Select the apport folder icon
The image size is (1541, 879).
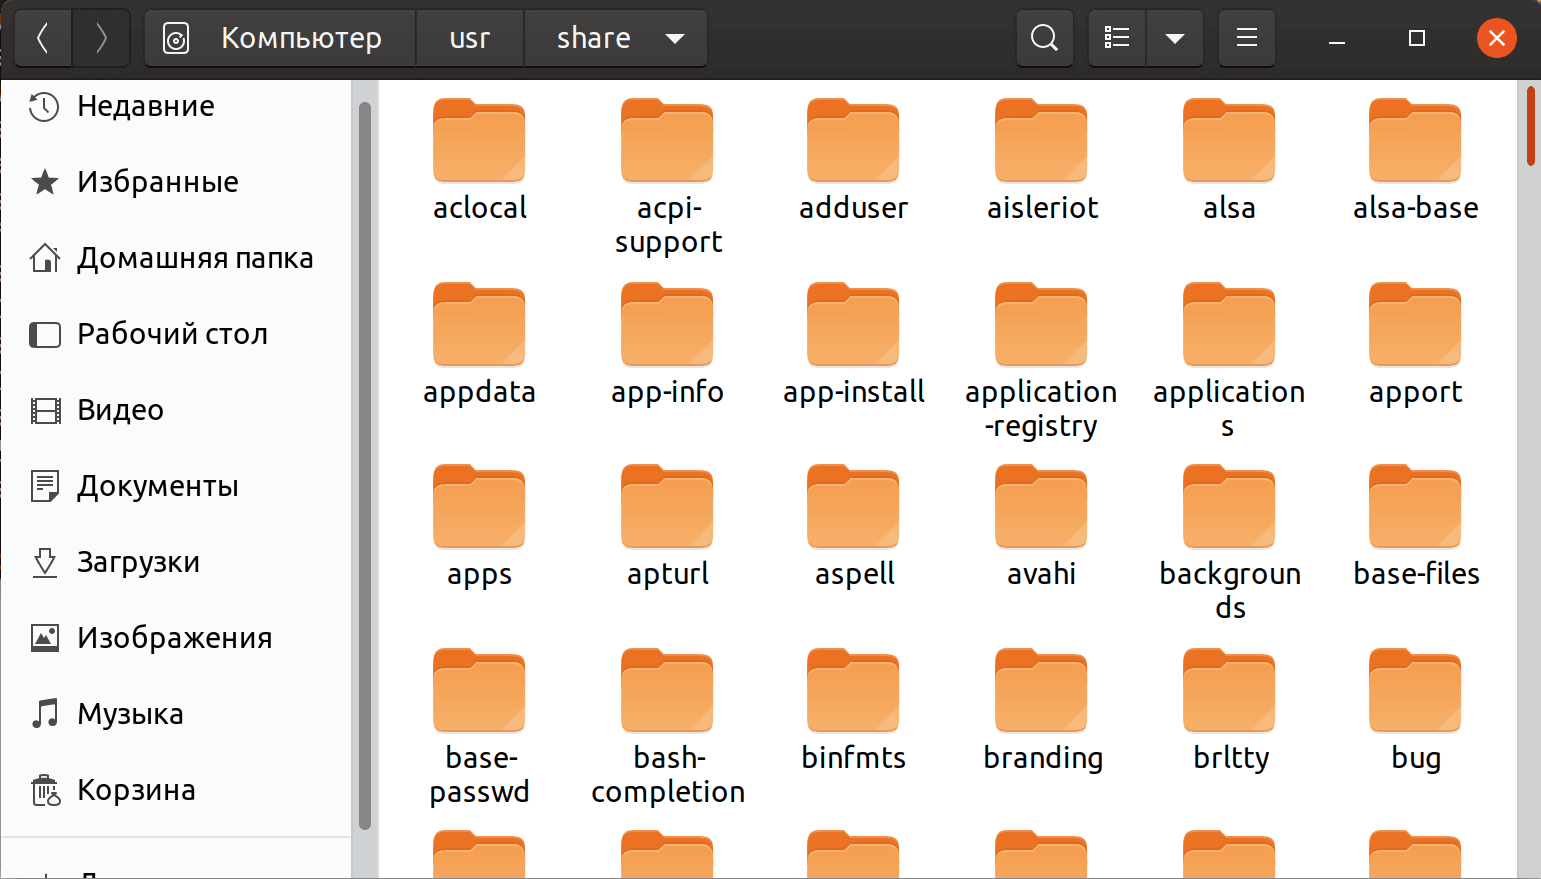point(1415,325)
